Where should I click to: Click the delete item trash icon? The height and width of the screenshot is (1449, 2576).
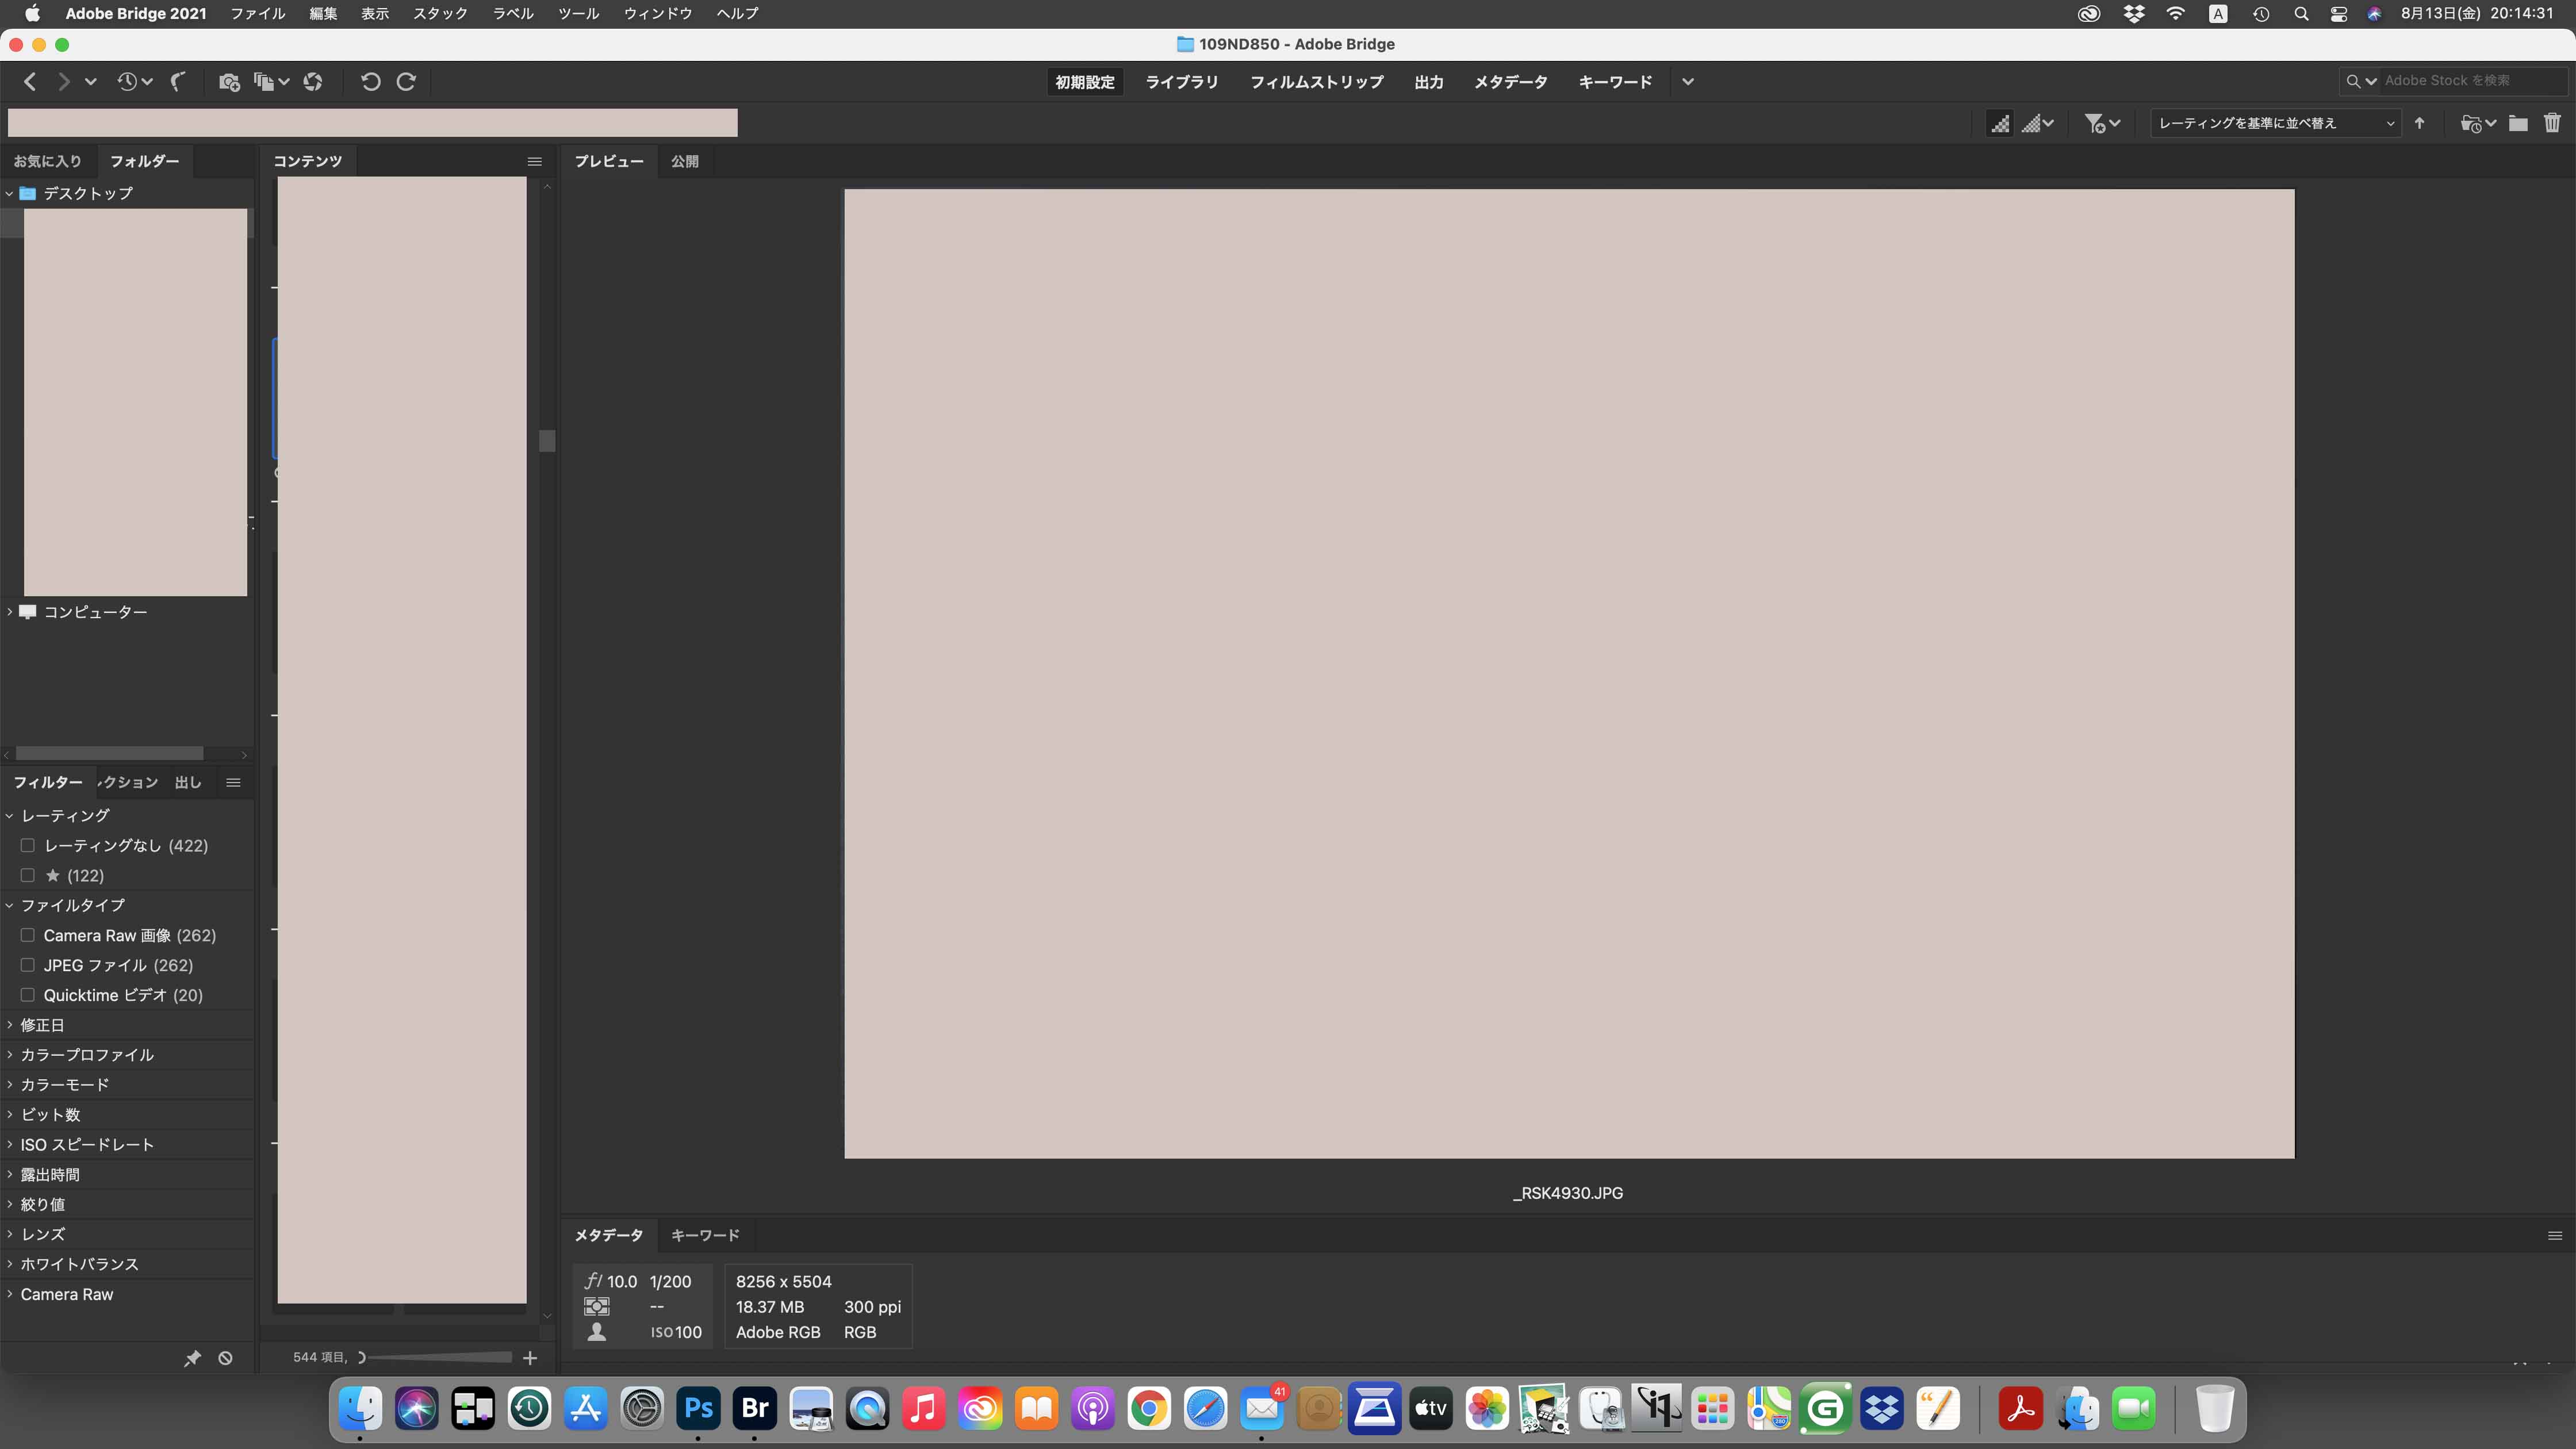2552,123
